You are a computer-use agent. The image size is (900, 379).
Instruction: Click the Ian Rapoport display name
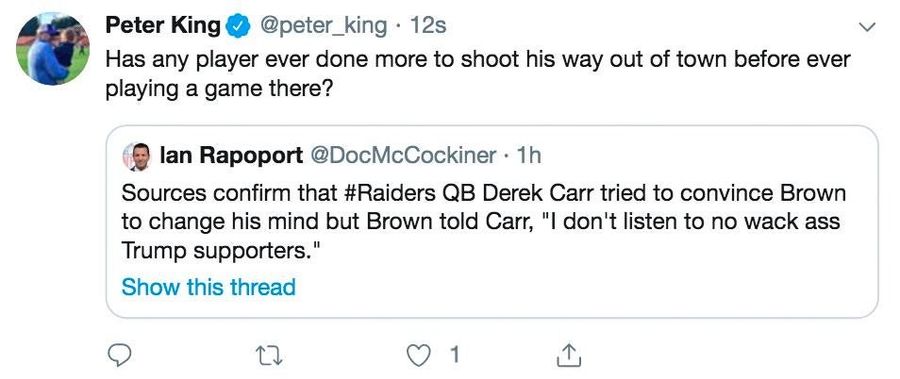231,155
